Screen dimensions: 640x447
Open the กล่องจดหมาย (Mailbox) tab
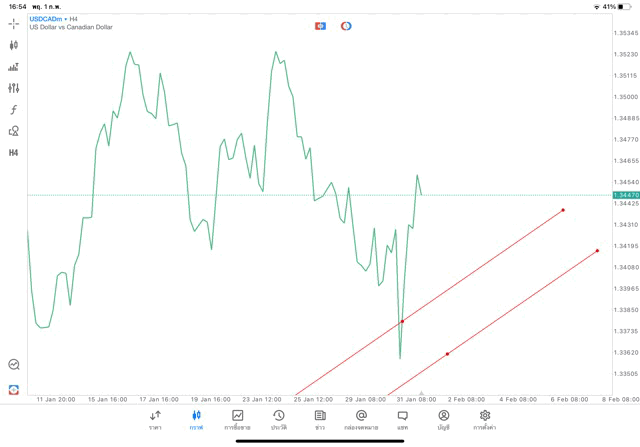tap(361, 420)
